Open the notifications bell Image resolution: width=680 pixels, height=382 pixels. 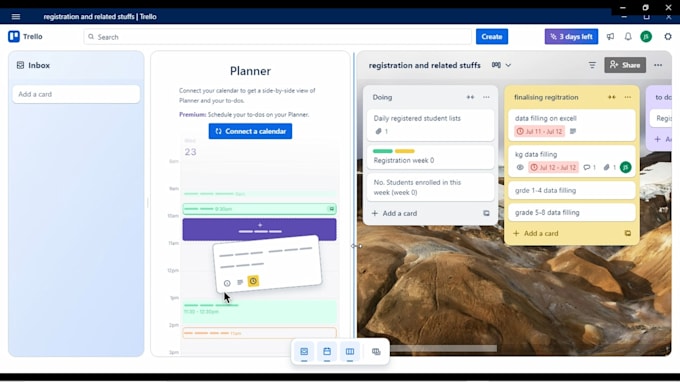(628, 37)
